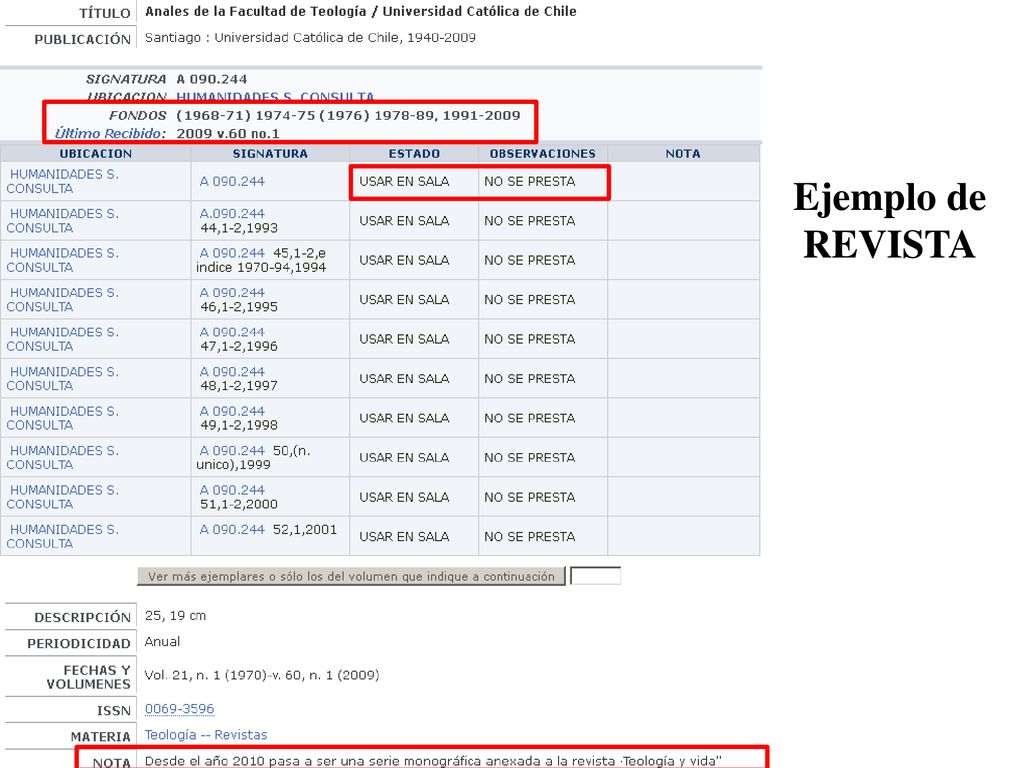
Task: Open signatura link with 47,1-2,1996
Action: [232, 332]
